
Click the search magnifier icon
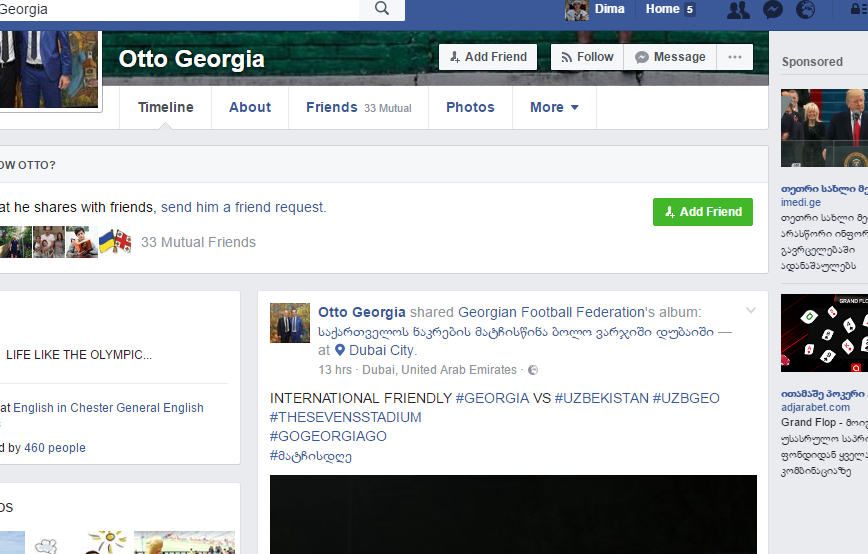pyautogui.click(x=382, y=8)
